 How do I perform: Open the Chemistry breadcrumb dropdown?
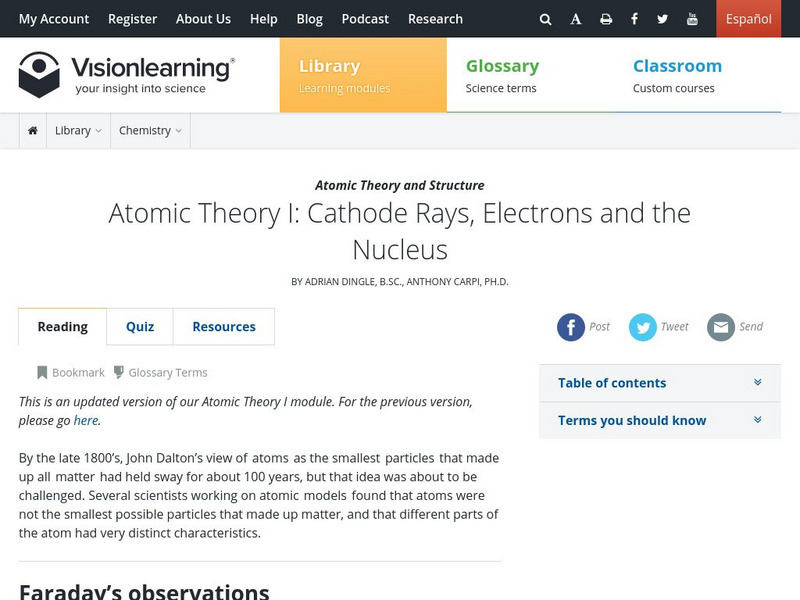click(150, 131)
